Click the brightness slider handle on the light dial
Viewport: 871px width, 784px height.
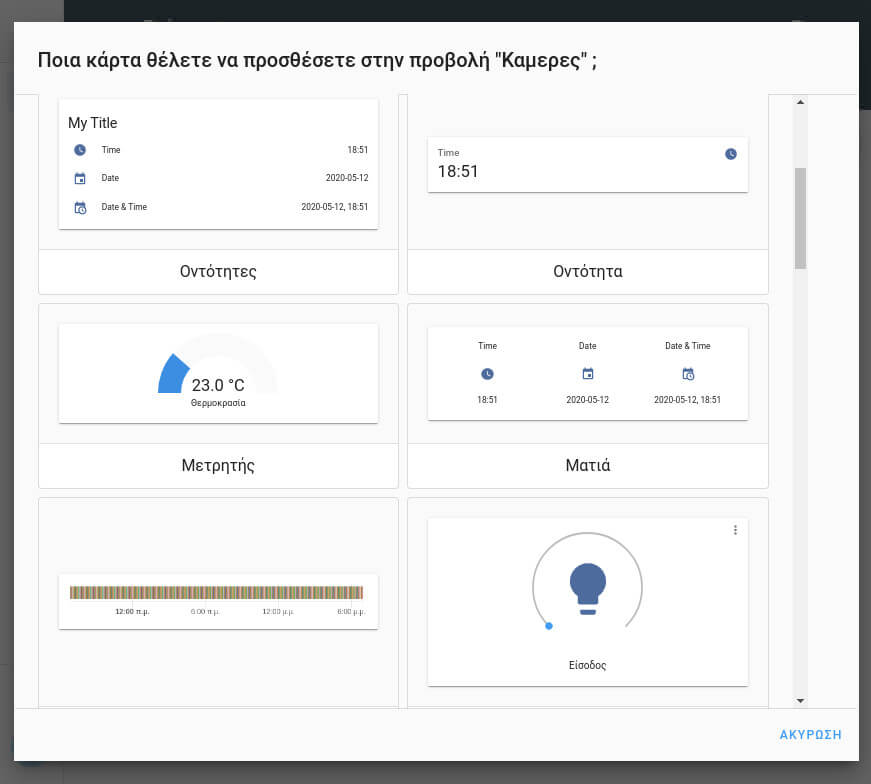click(x=549, y=626)
